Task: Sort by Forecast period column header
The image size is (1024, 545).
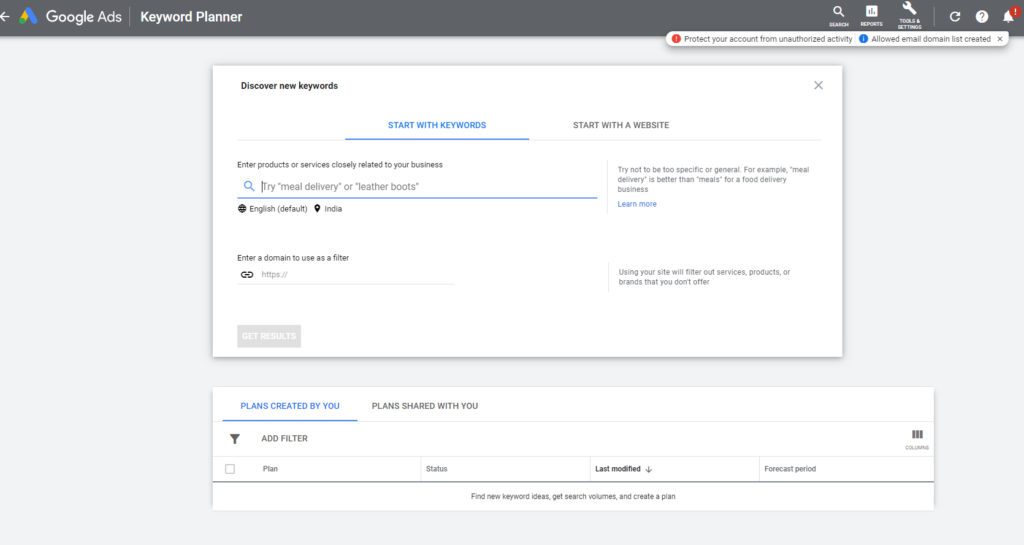Action: point(790,469)
